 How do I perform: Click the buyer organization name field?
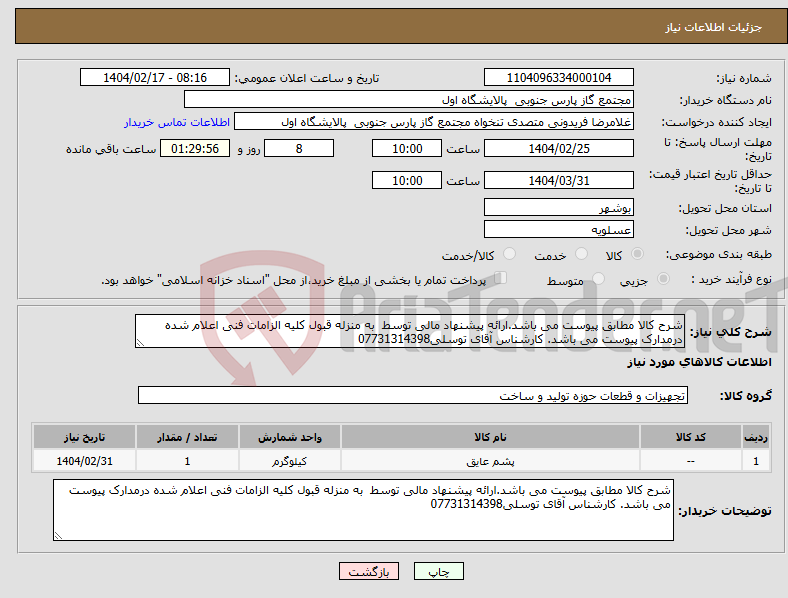[409, 99]
